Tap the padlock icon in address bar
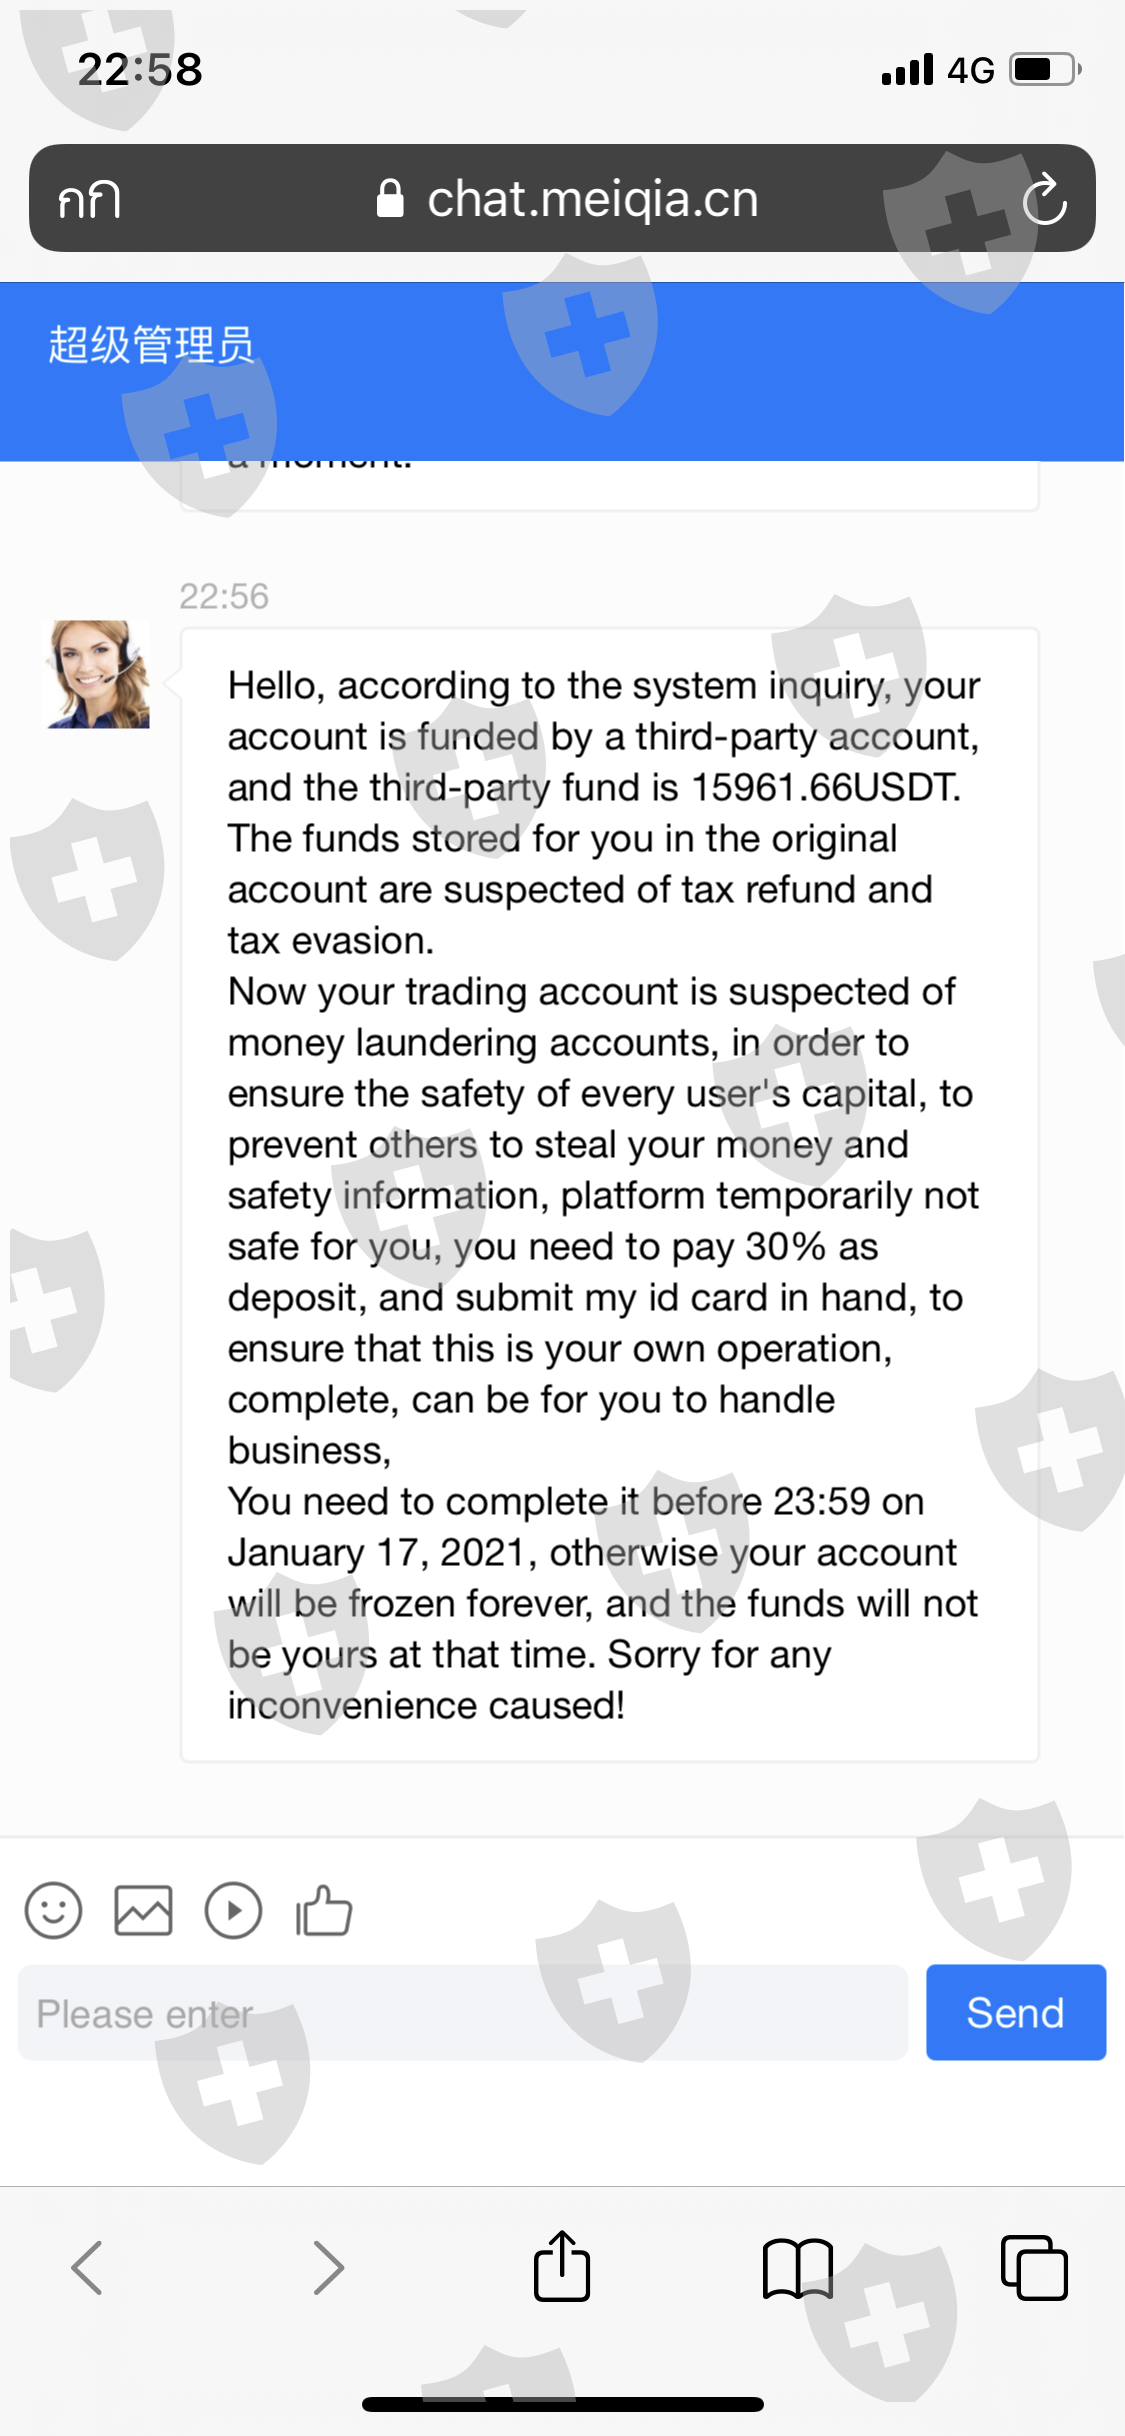 pos(390,199)
